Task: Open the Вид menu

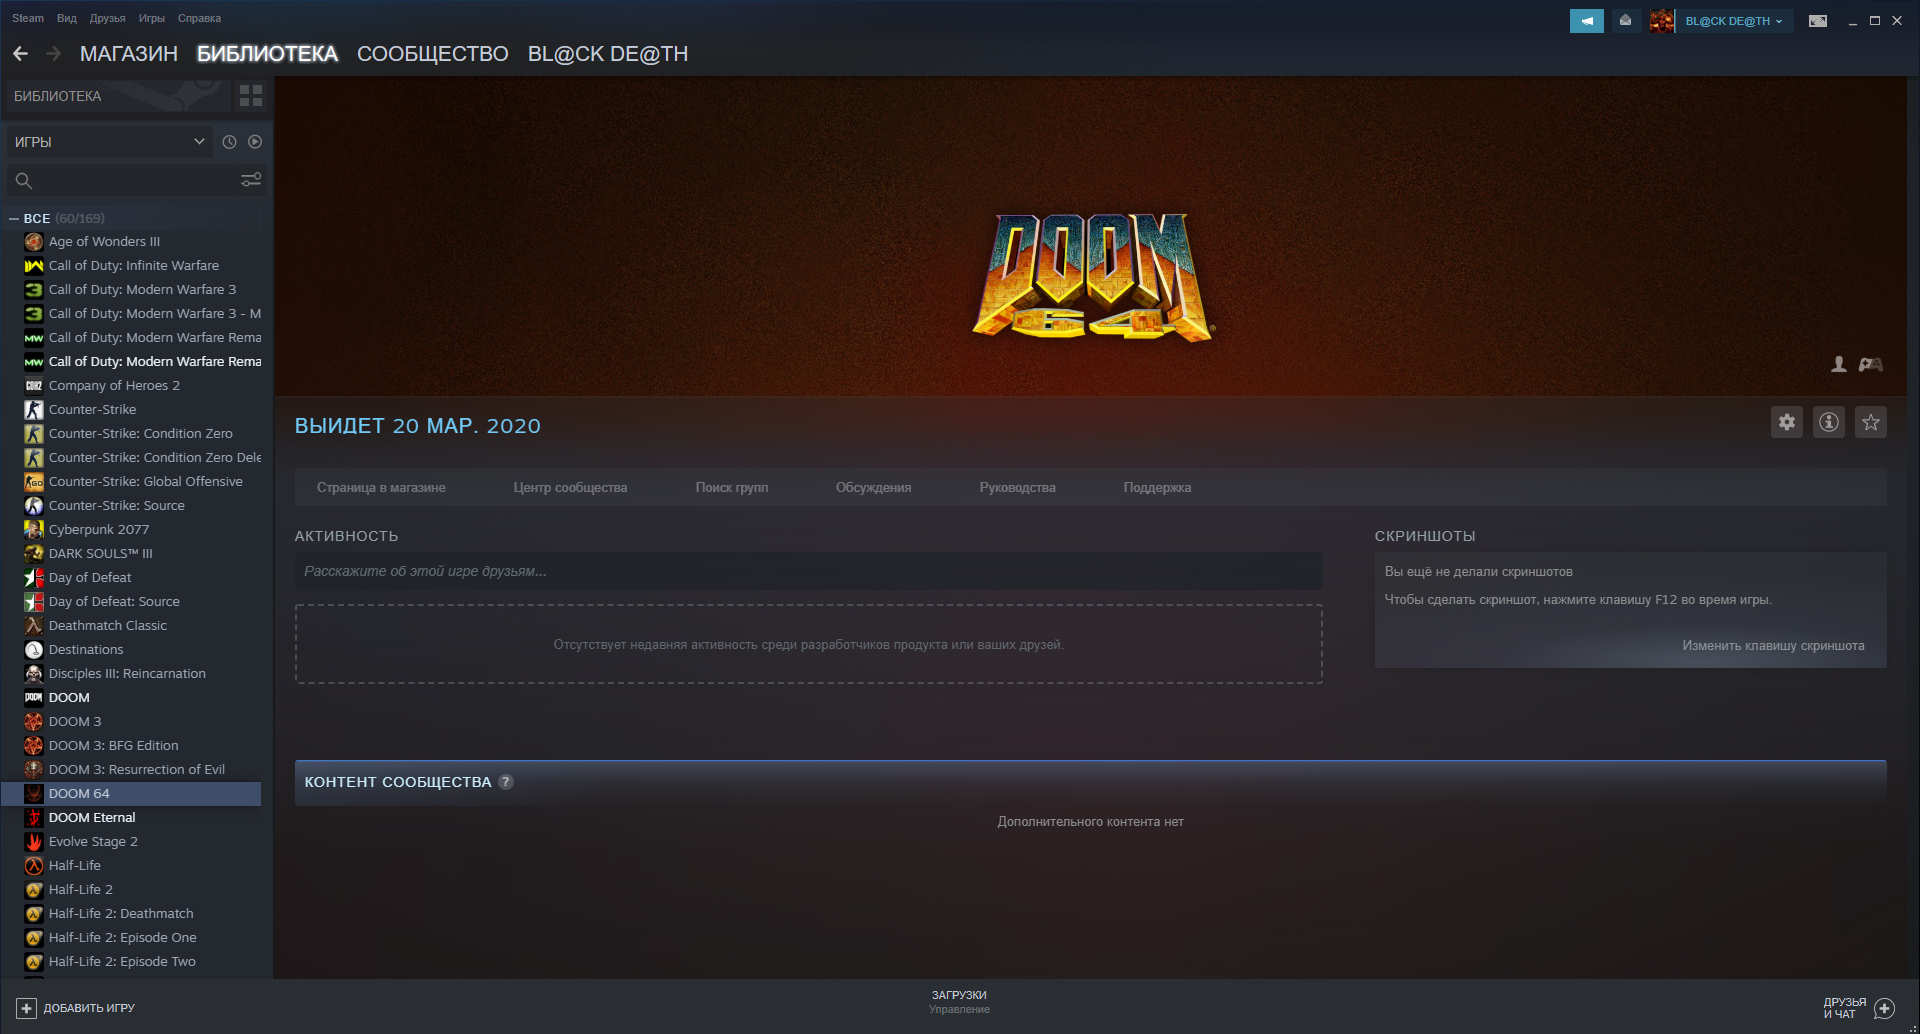Action: [x=67, y=18]
